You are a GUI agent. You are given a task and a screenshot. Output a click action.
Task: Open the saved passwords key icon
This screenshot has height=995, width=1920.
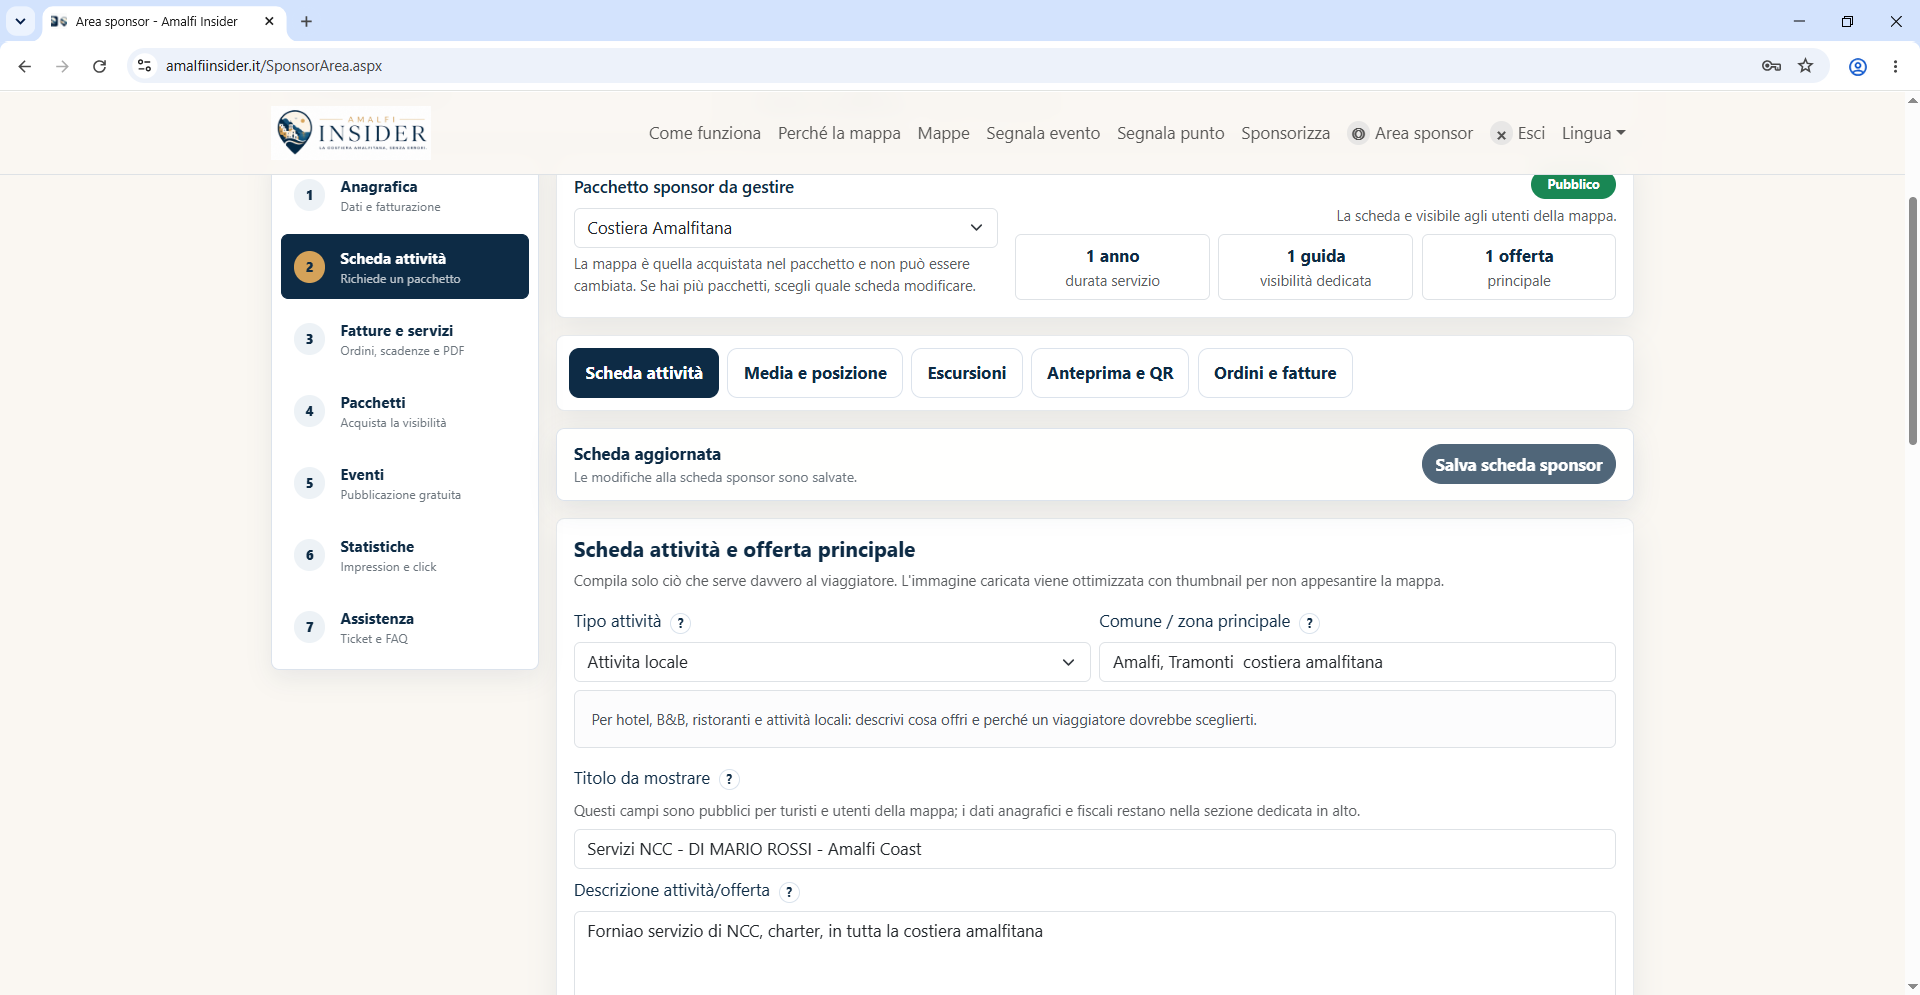click(1771, 66)
